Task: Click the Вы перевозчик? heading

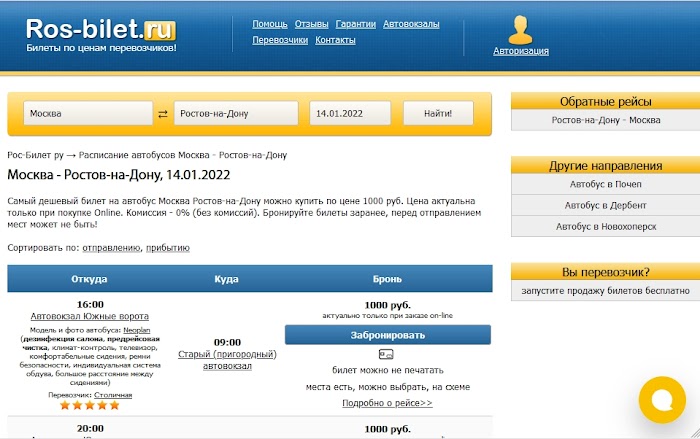Action: click(606, 272)
